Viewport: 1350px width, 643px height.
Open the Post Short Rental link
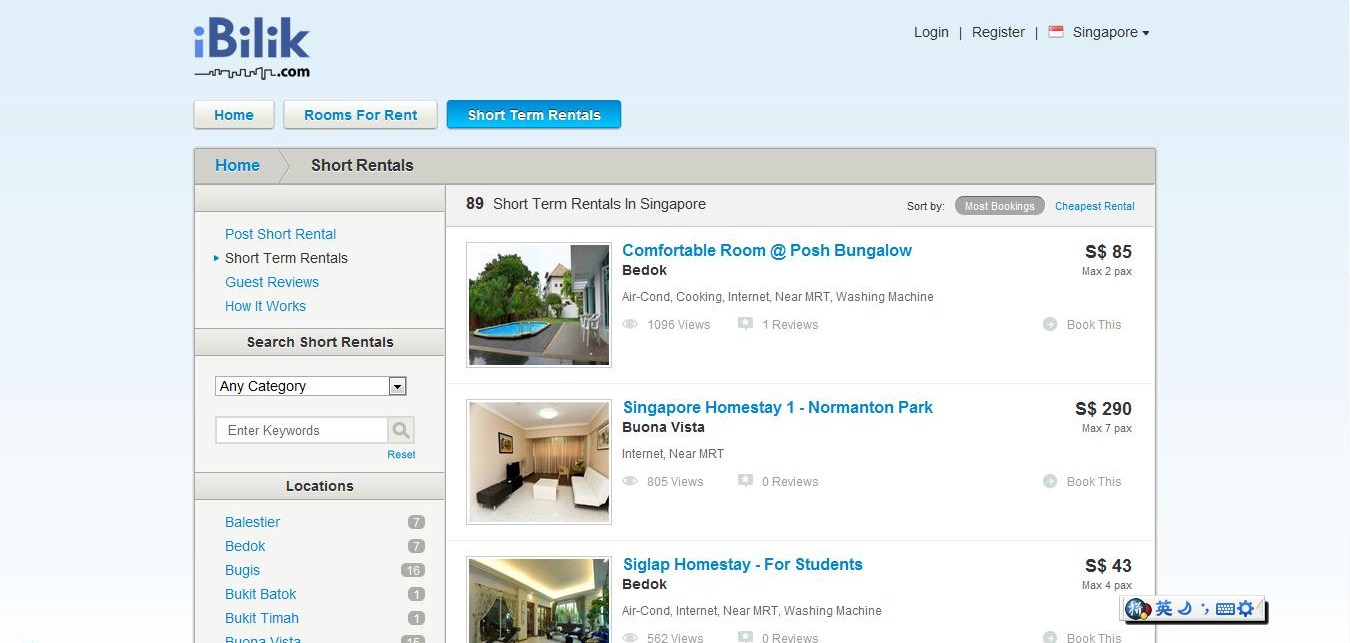pos(280,234)
